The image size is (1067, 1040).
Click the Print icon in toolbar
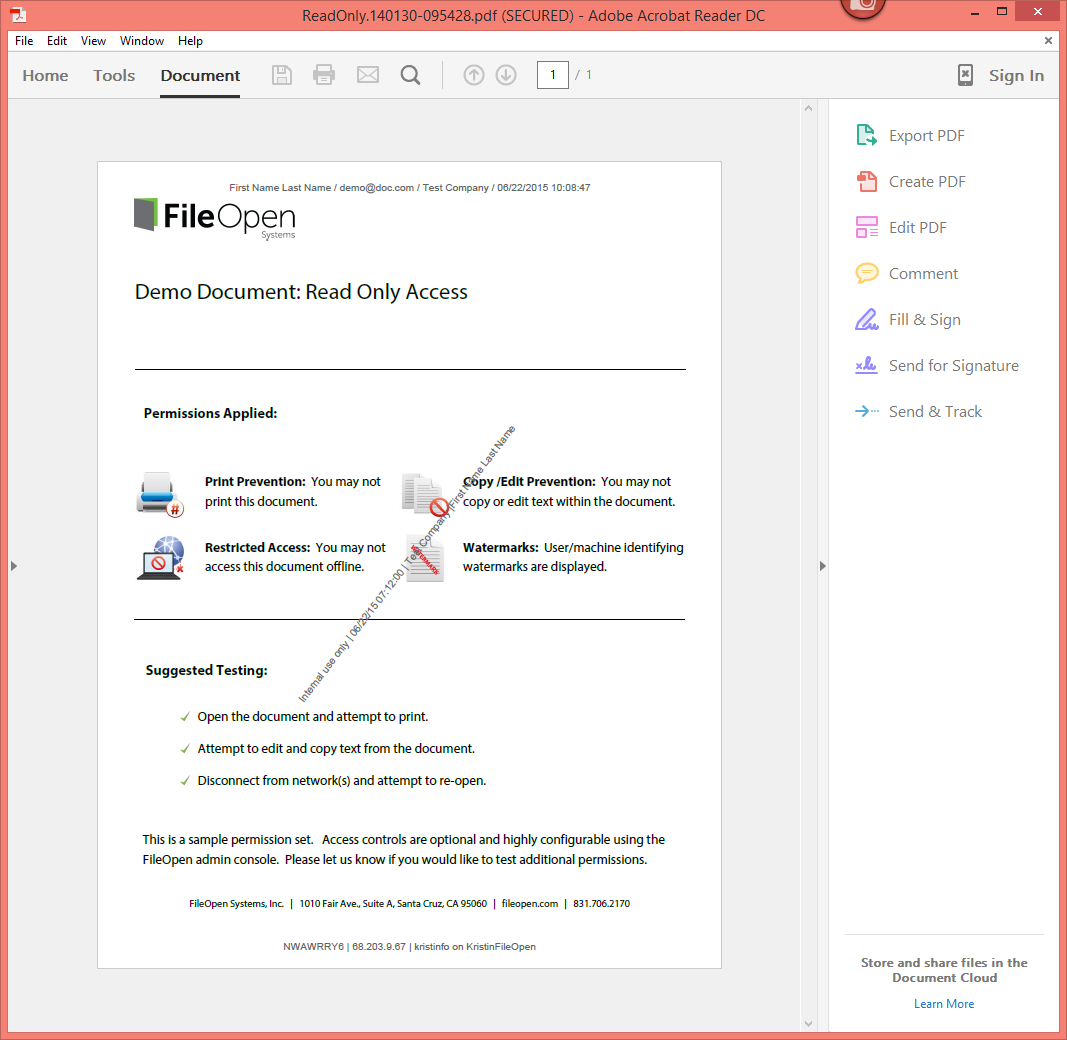click(x=324, y=75)
